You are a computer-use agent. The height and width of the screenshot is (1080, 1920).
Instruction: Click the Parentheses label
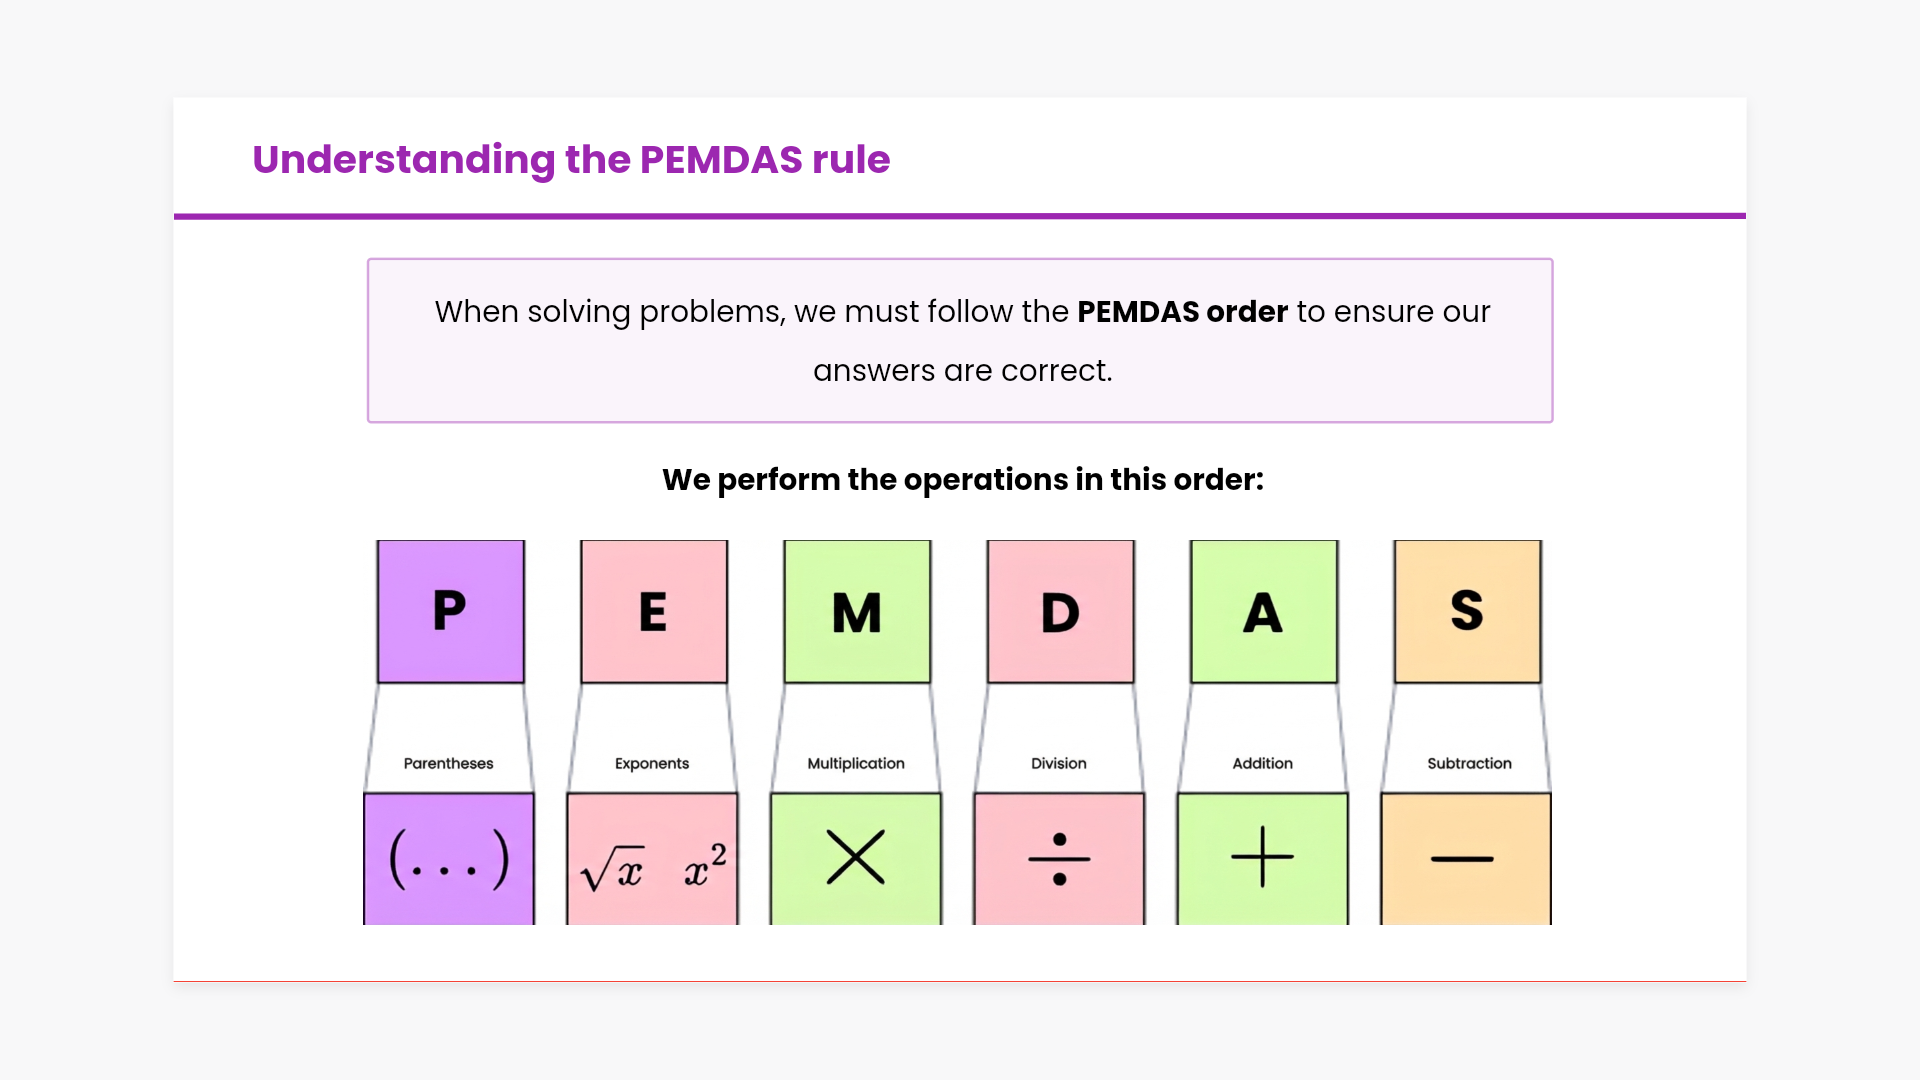[x=448, y=763]
